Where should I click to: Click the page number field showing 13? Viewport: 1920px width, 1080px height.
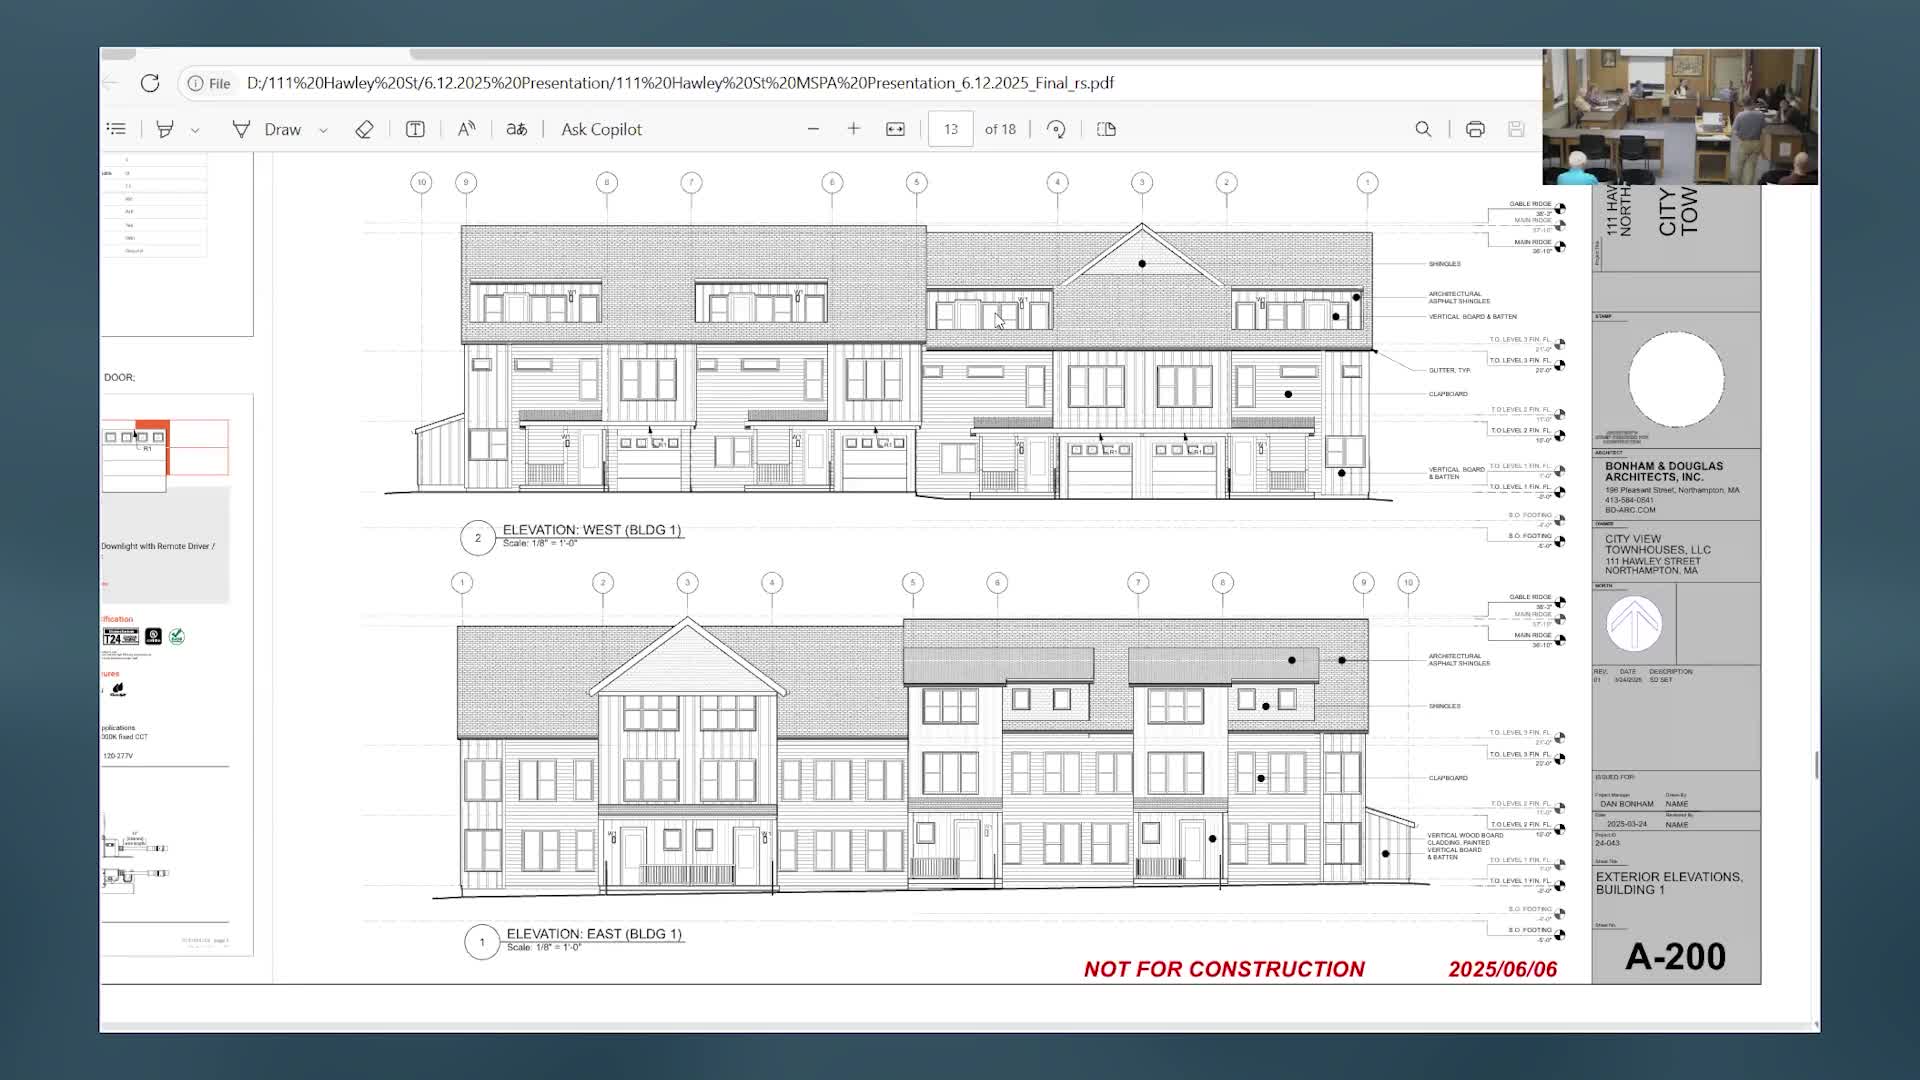[950, 129]
